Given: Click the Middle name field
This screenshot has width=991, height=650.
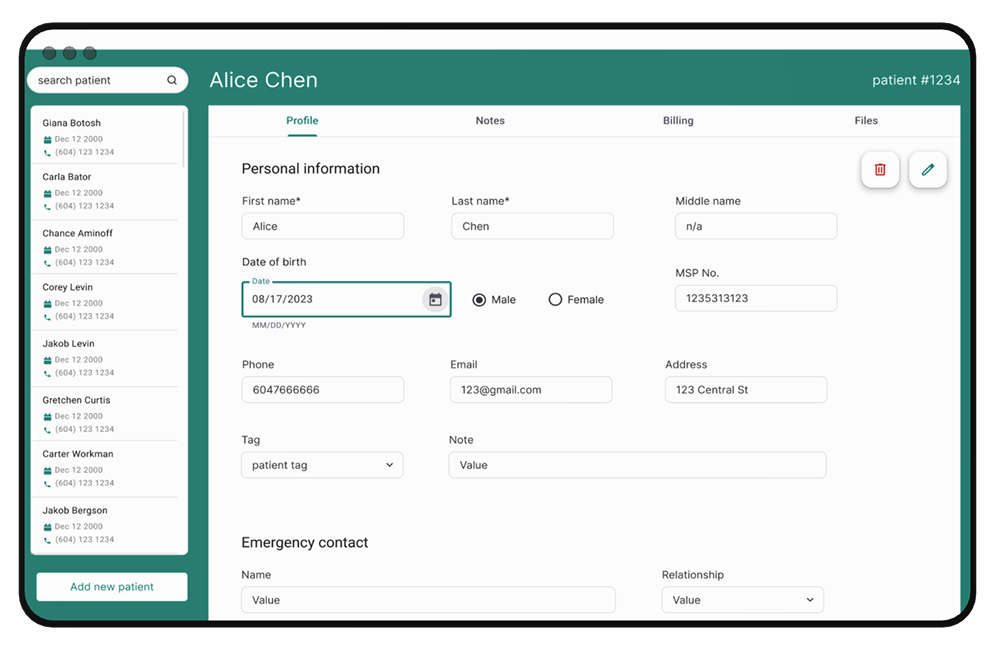Looking at the screenshot, I should point(756,226).
